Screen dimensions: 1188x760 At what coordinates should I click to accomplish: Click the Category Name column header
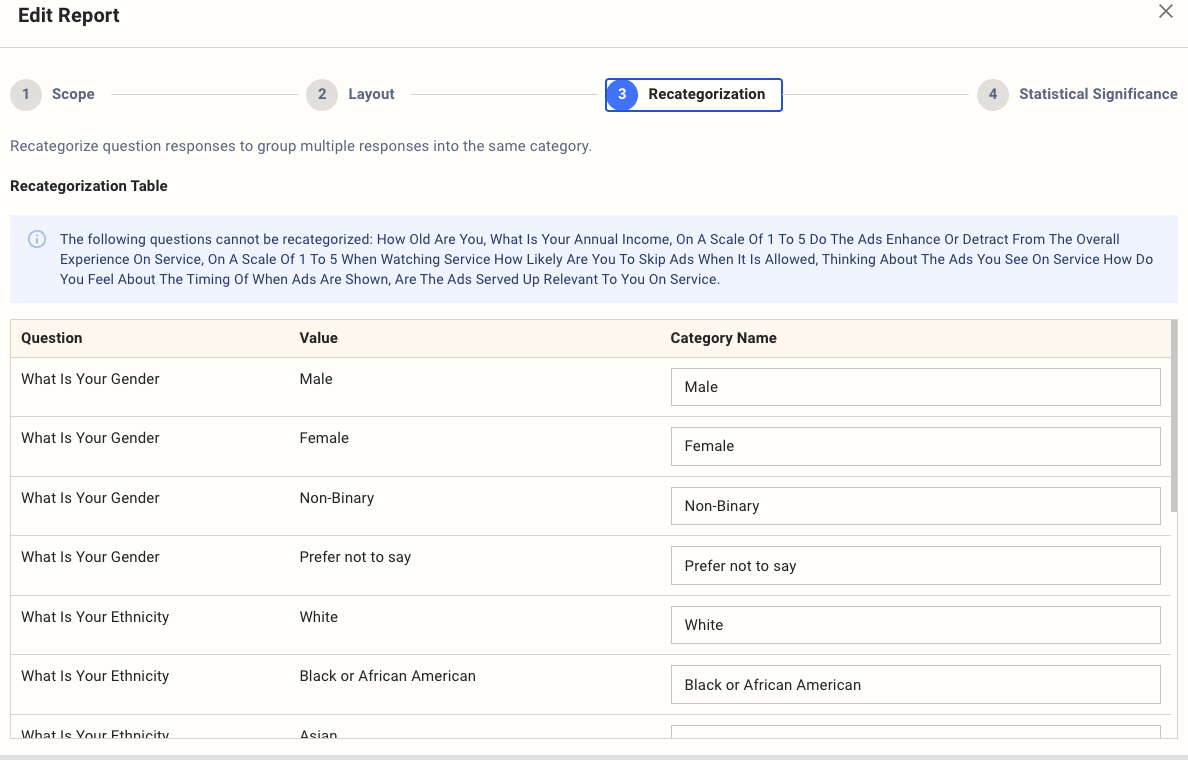724,338
